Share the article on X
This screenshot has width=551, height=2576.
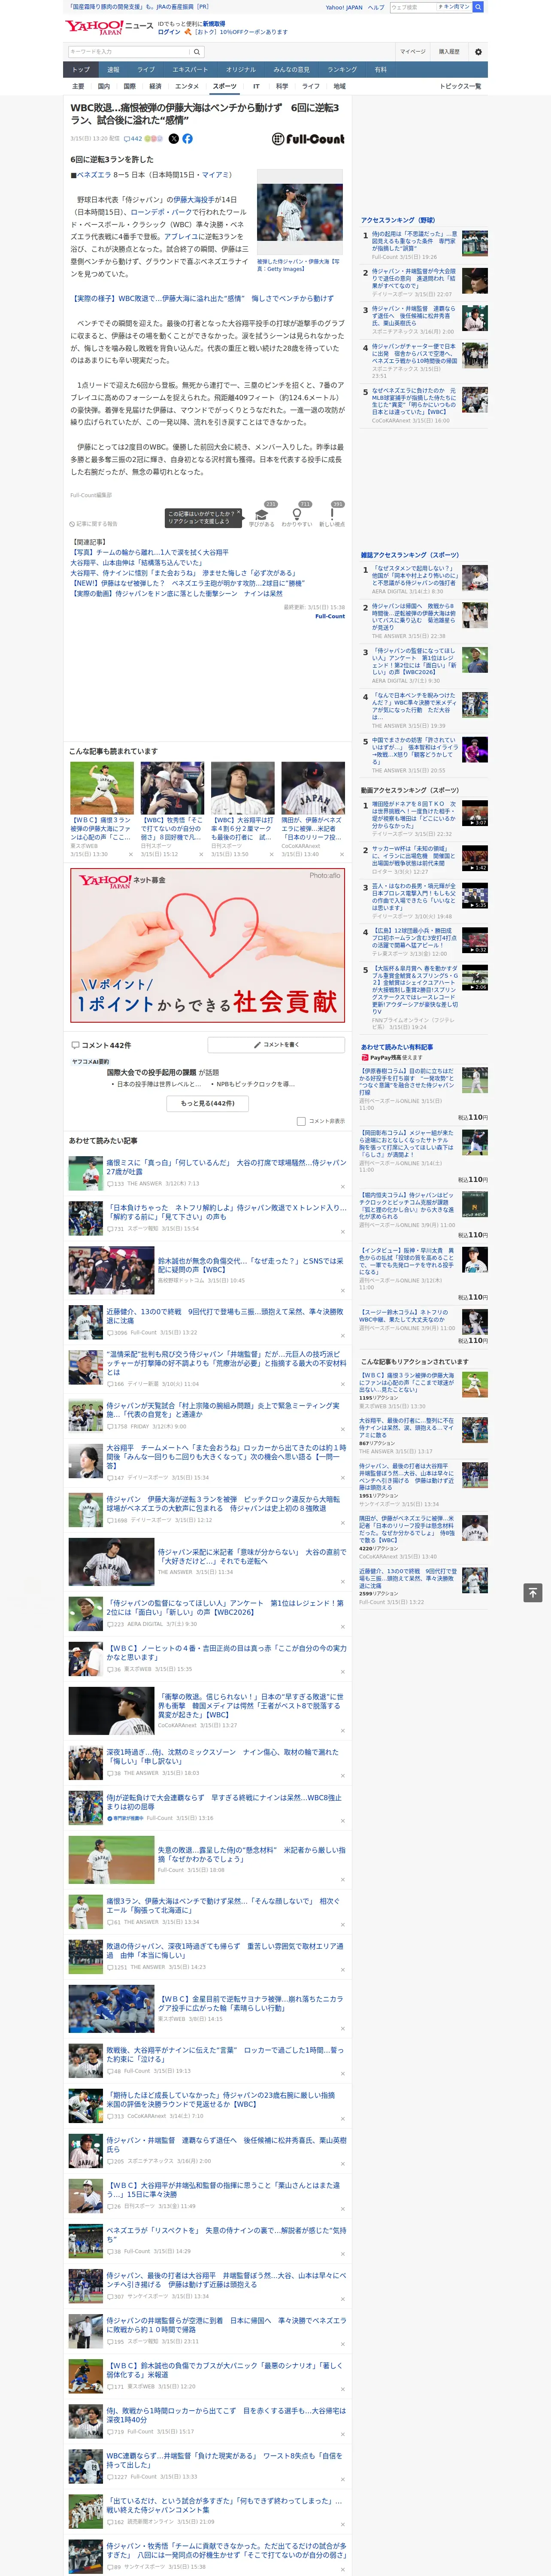point(174,139)
